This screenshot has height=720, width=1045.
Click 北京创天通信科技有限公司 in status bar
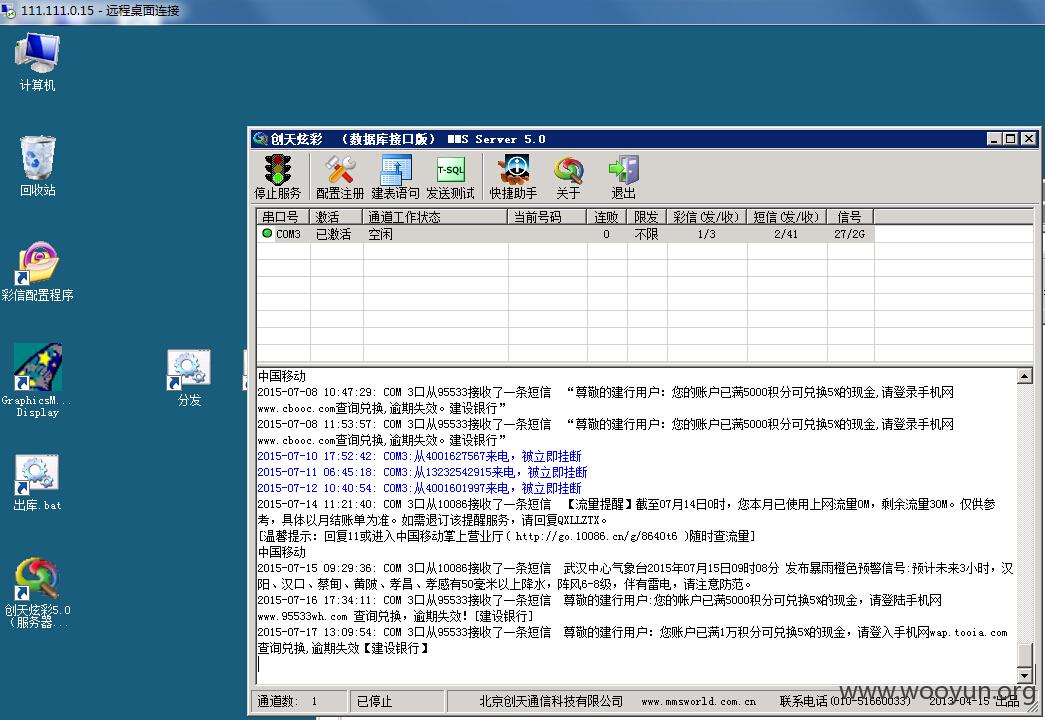pos(550,701)
